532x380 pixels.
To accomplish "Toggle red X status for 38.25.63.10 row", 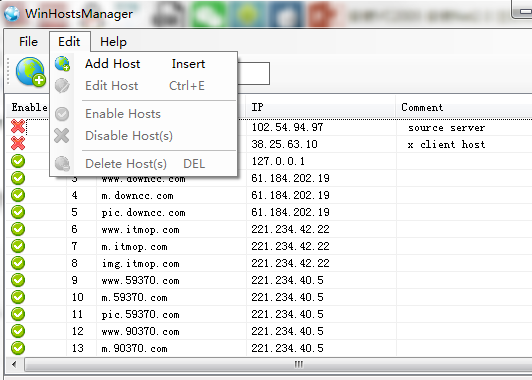I will coord(18,144).
